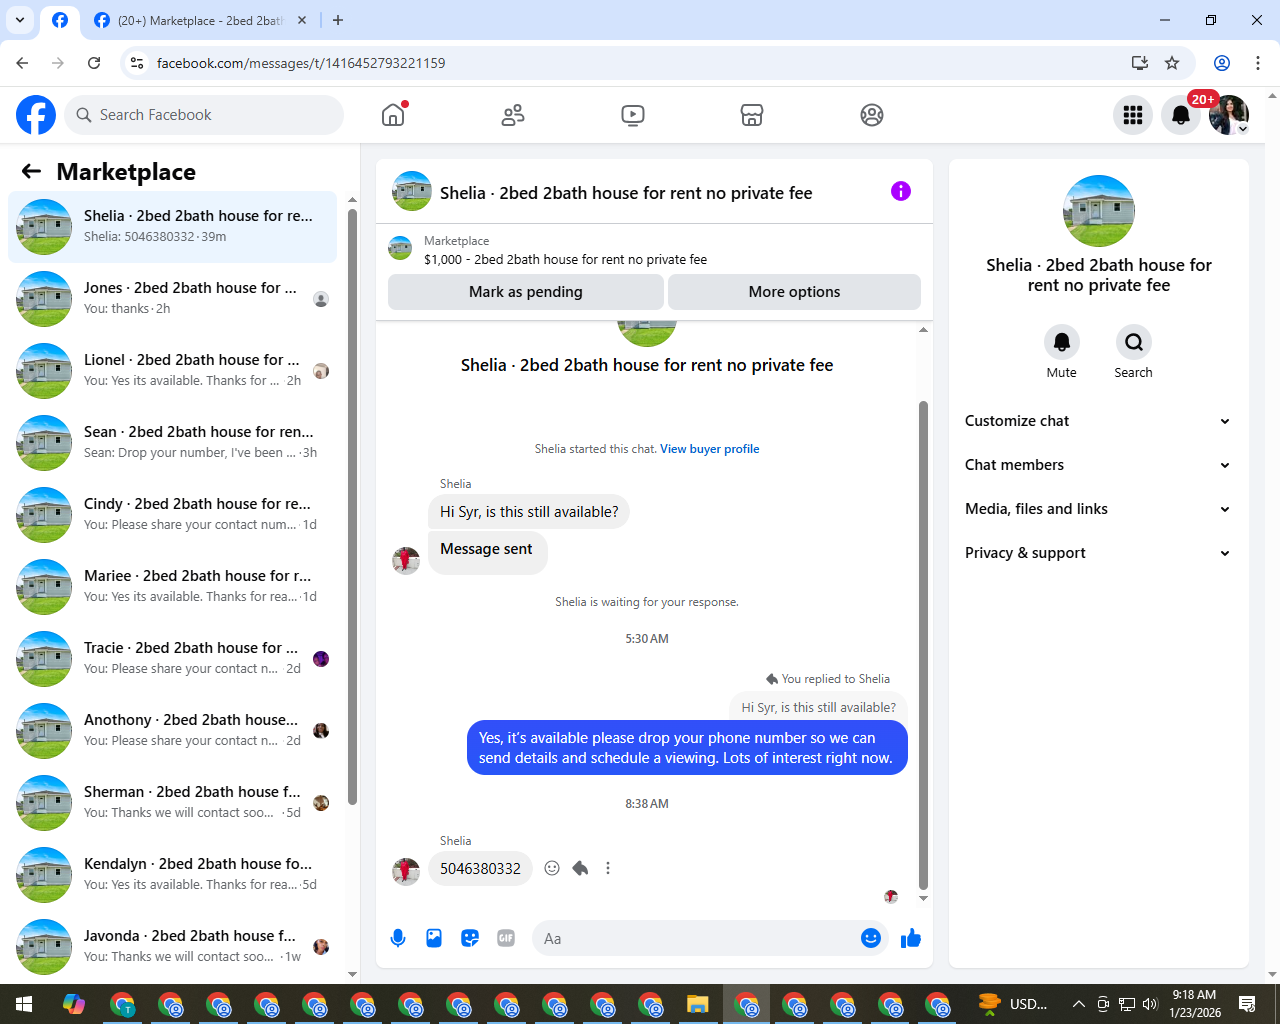
Task: Open the taskbar clock showing 9:18 AM
Action: 1195,1004
